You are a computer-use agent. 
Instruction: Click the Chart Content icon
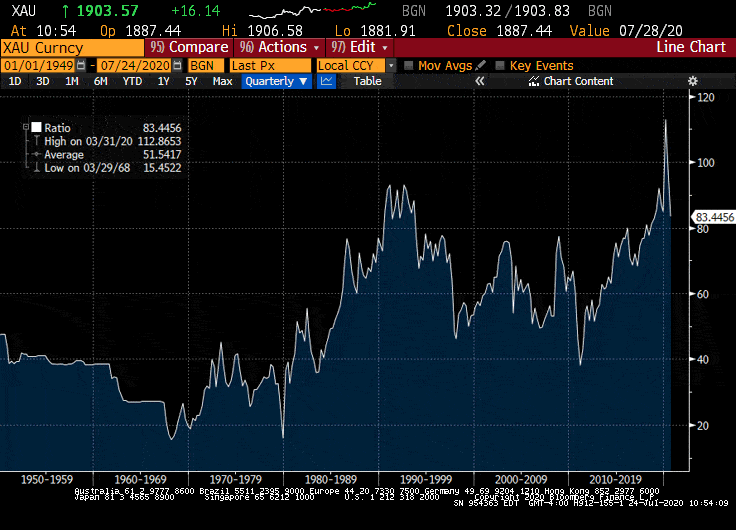534,81
